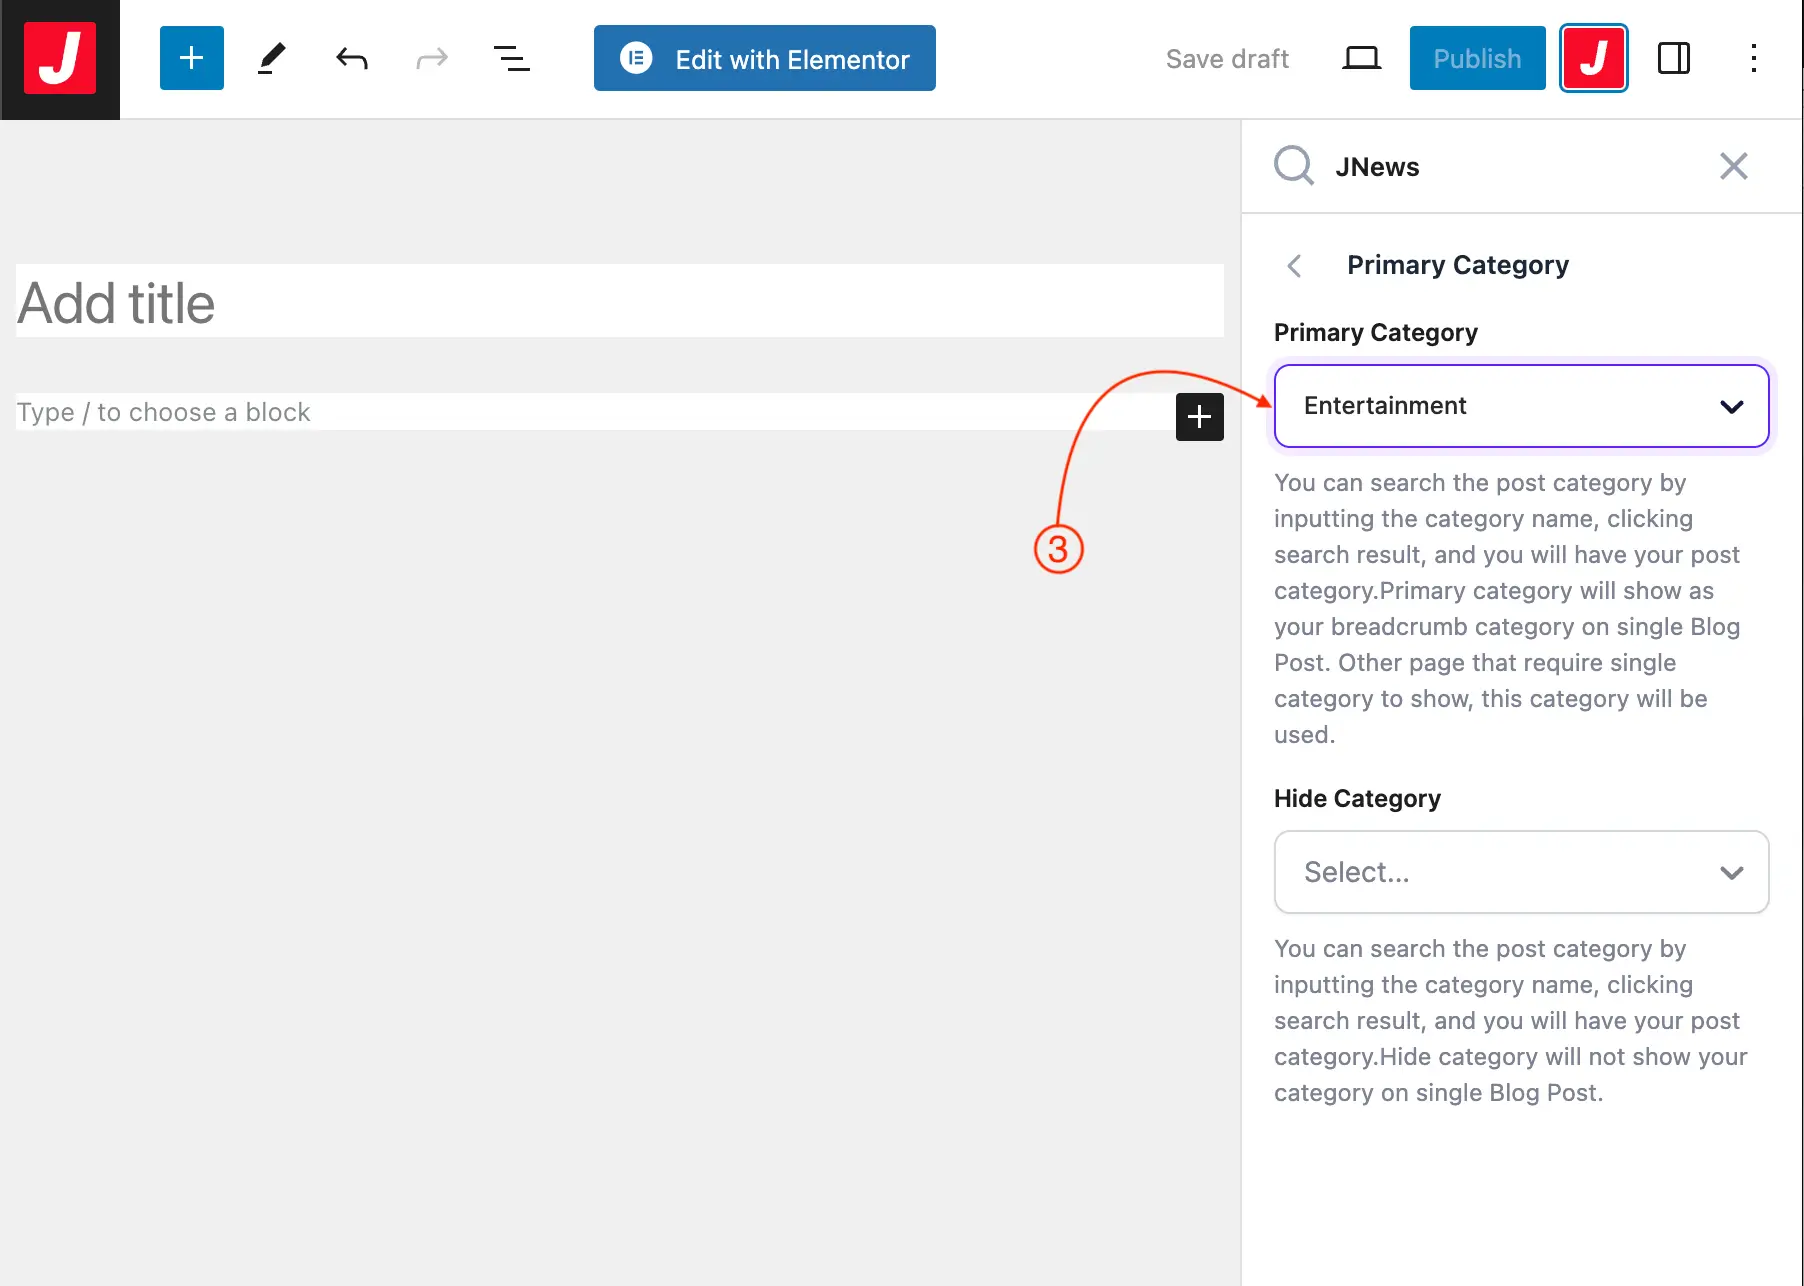The width and height of the screenshot is (1804, 1286).
Task: Click the JNews logo in top-left corner
Action: pyautogui.click(x=60, y=59)
